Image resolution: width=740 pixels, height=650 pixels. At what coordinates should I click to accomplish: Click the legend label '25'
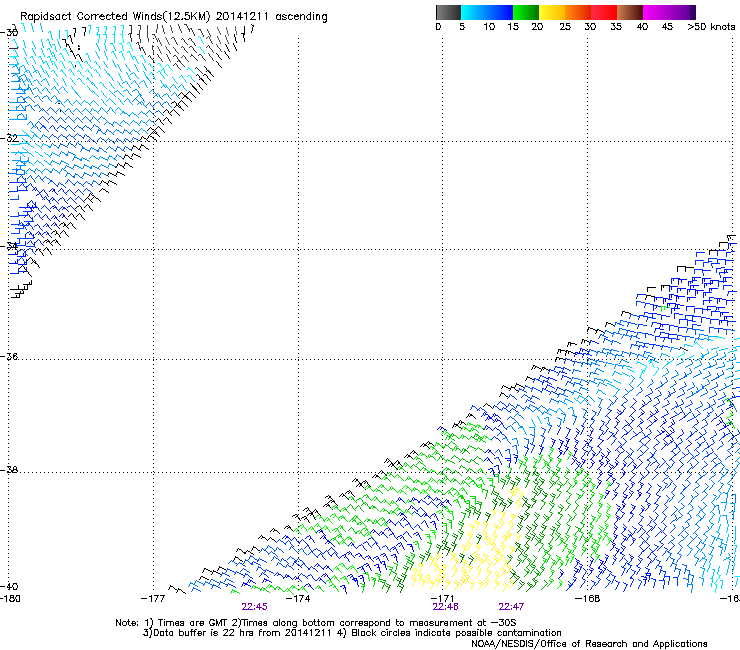tap(565, 27)
